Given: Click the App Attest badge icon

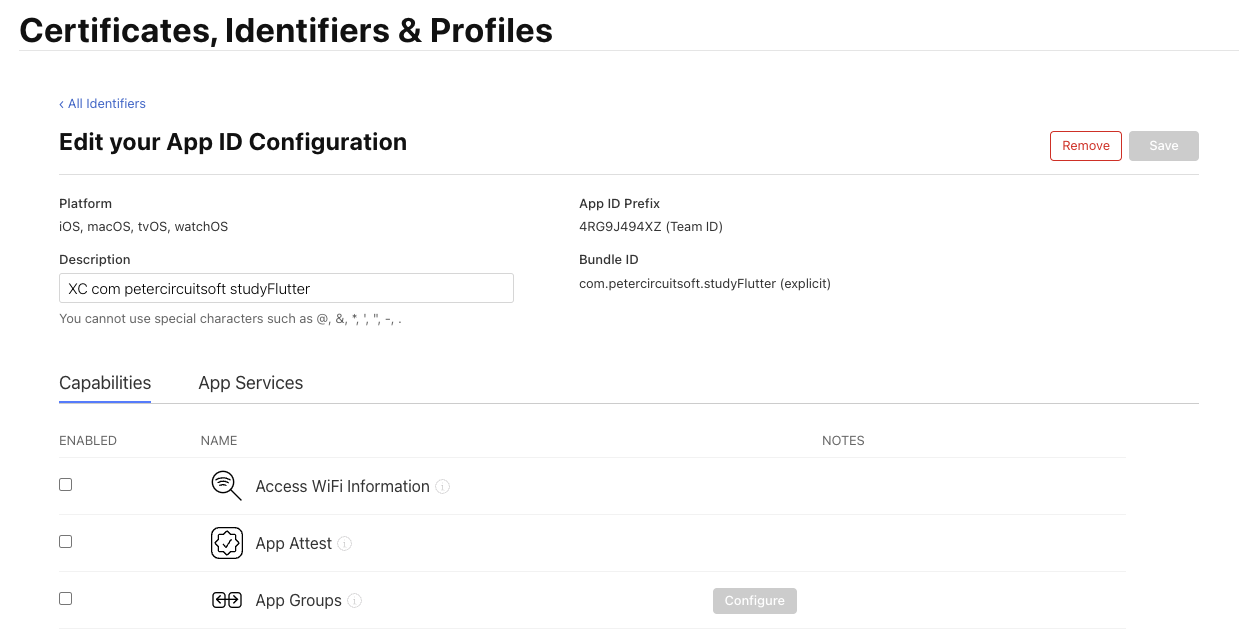Looking at the screenshot, I should (227, 543).
